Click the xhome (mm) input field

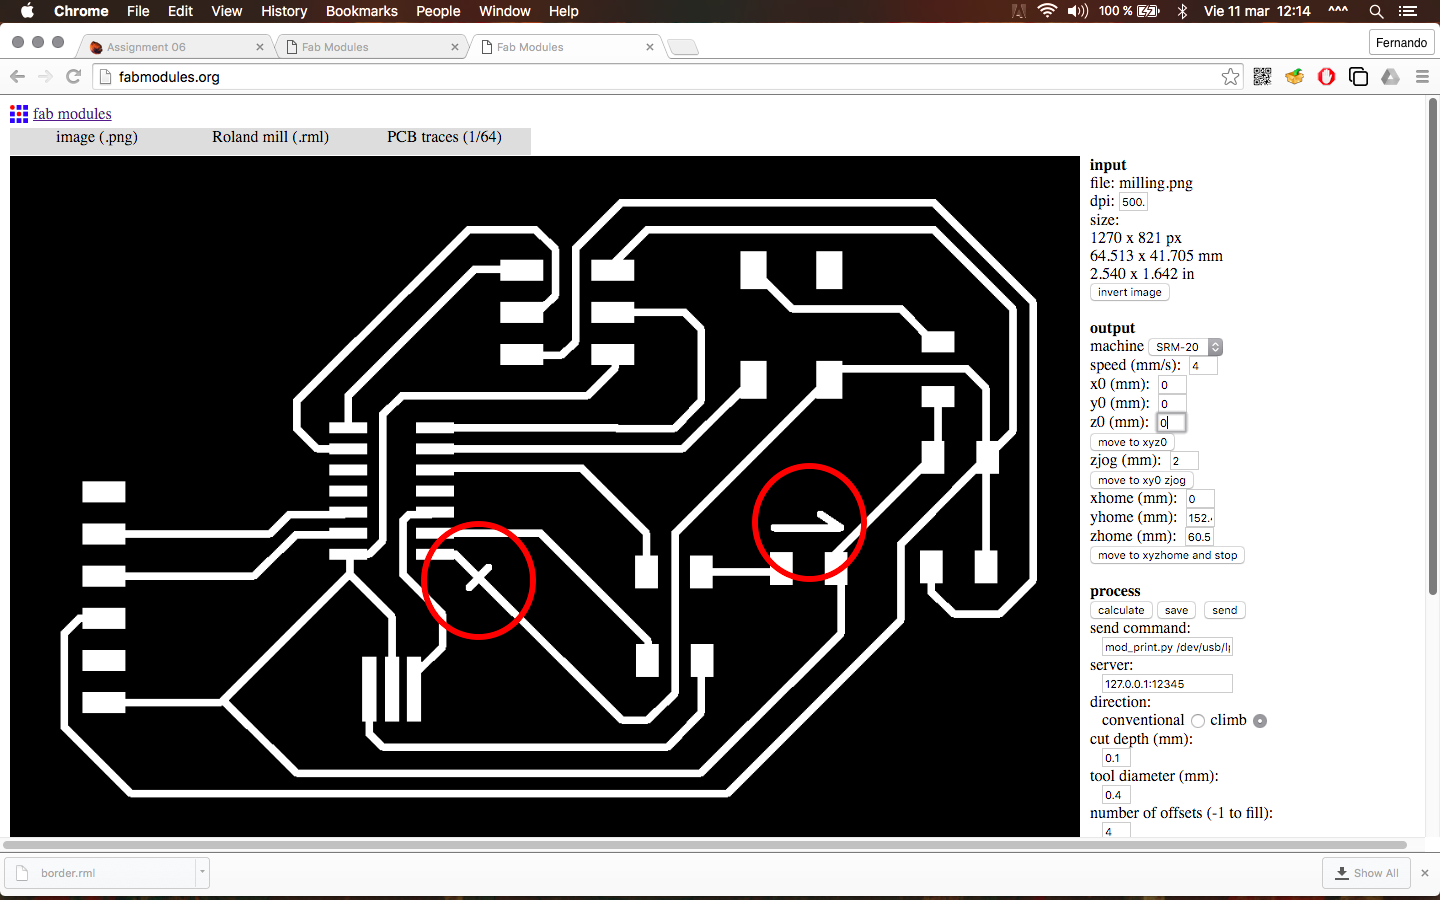(x=1200, y=499)
